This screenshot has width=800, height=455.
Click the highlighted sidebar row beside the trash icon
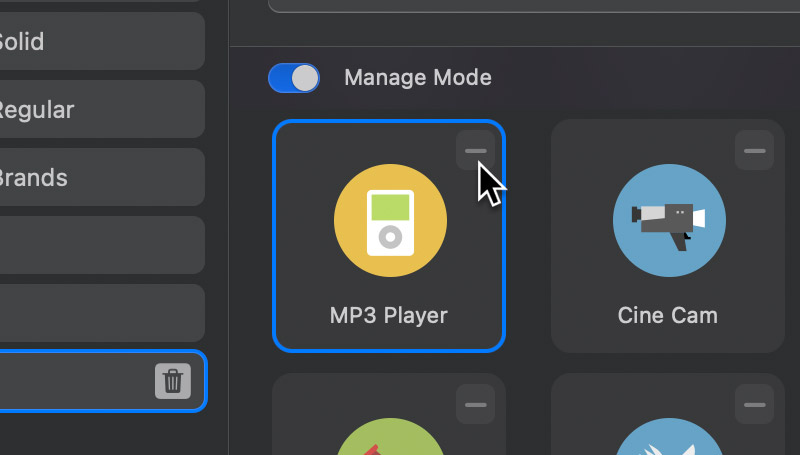tap(70, 381)
